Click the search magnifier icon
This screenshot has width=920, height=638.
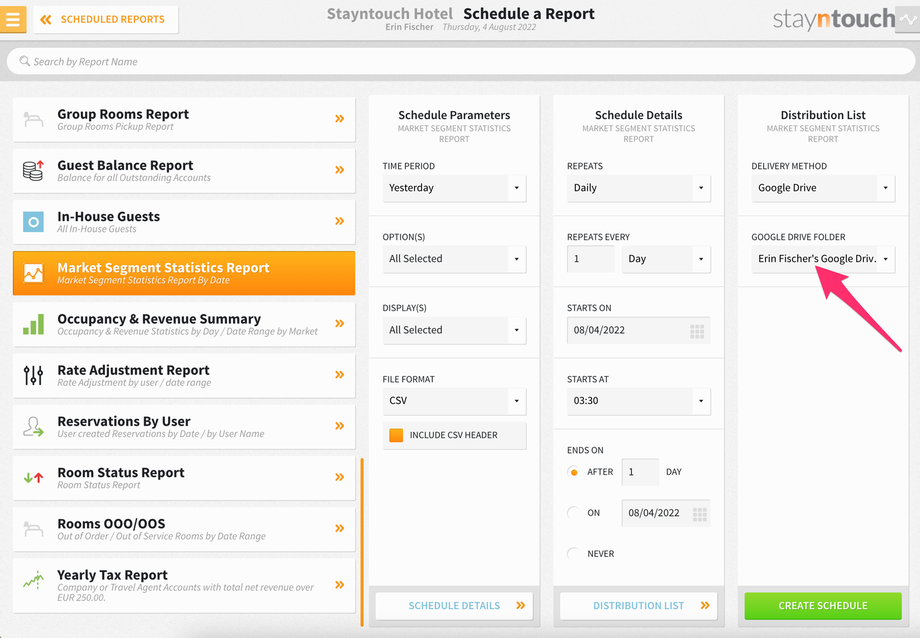pyautogui.click(x=24, y=61)
